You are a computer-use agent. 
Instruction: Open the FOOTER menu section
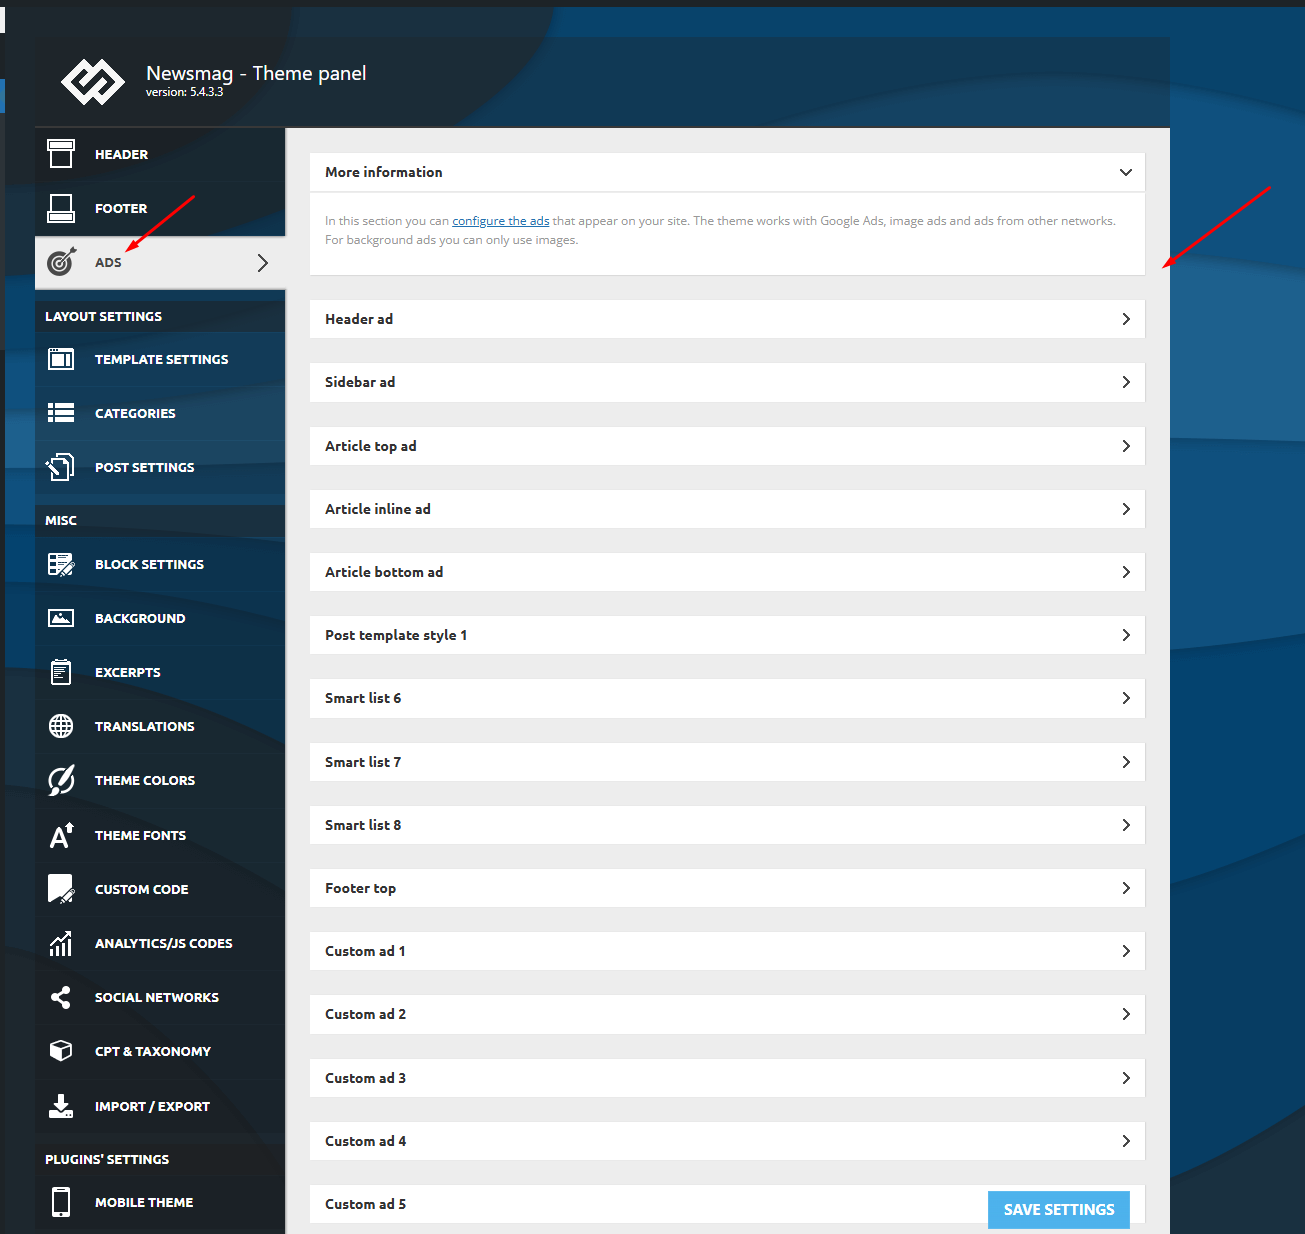tap(160, 208)
